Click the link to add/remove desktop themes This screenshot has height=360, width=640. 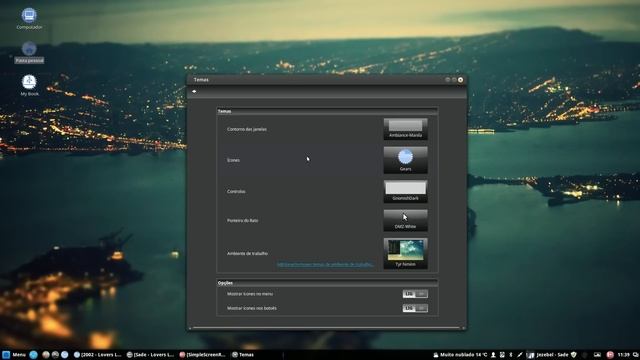coord(325,264)
